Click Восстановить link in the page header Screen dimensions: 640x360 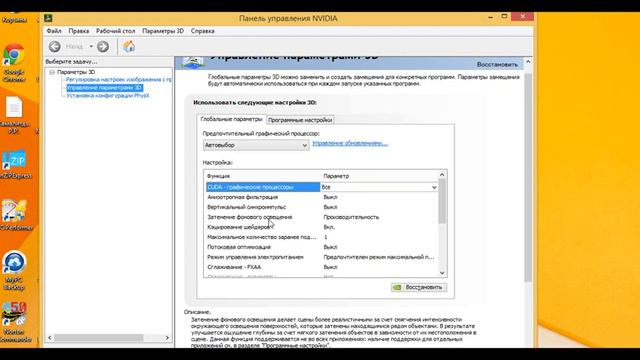pos(497,64)
